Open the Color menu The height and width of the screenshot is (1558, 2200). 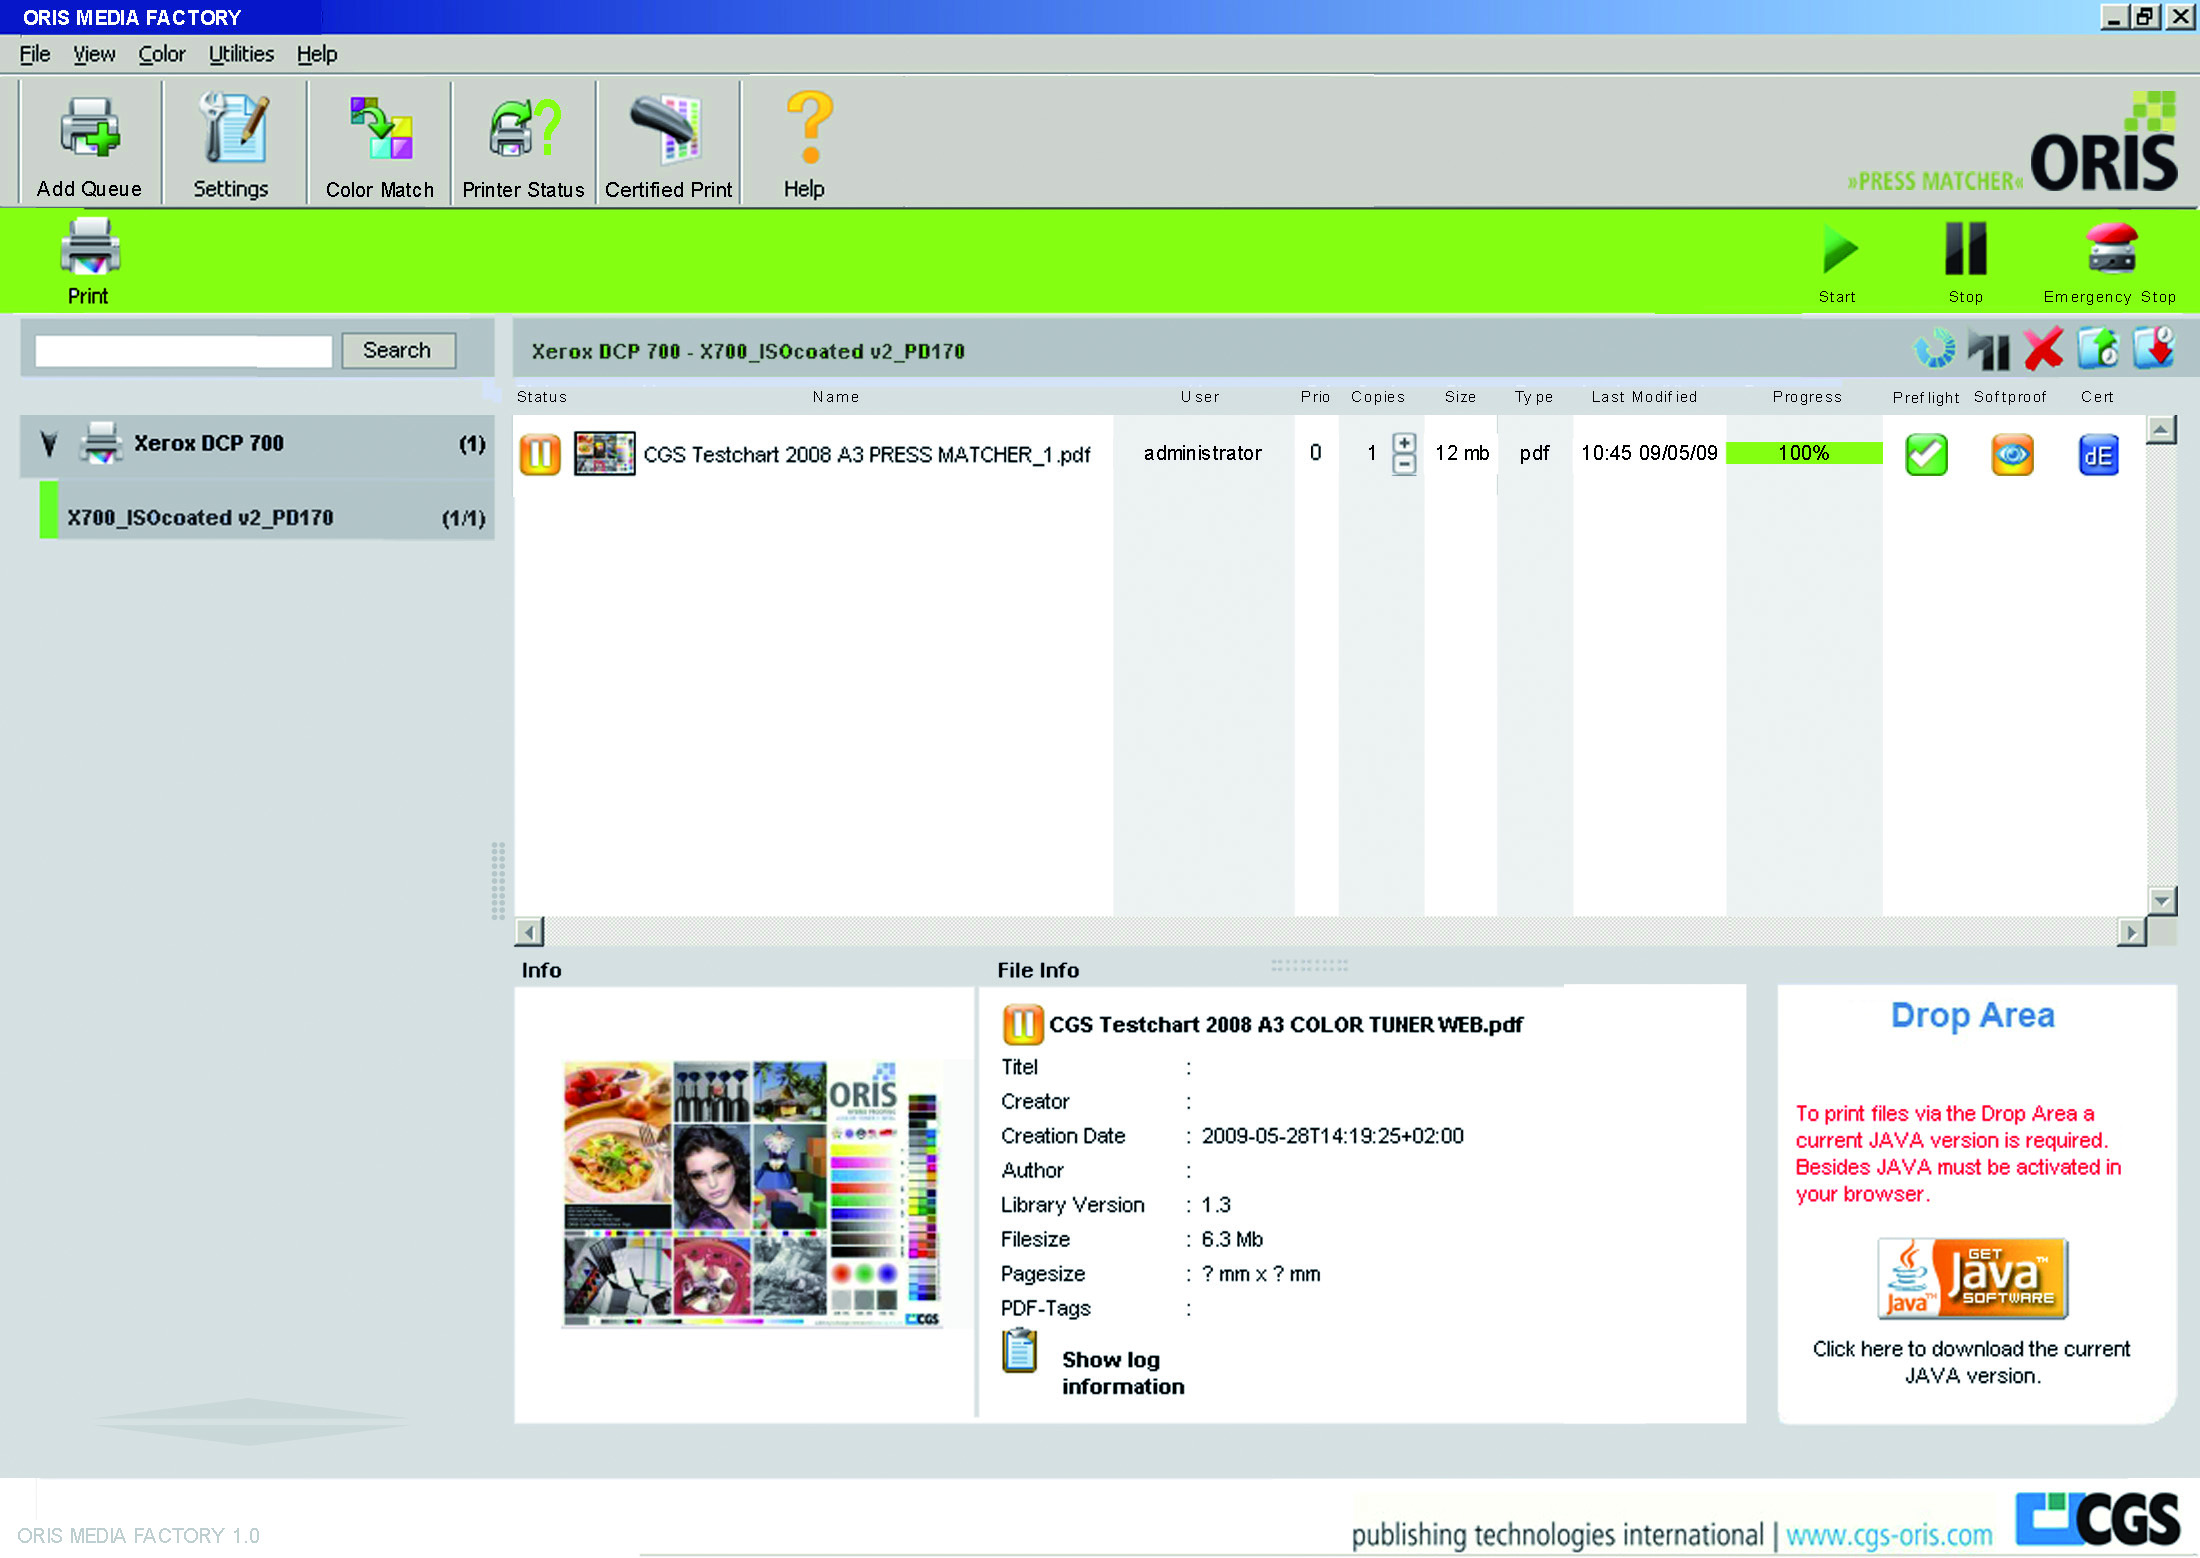click(x=161, y=54)
